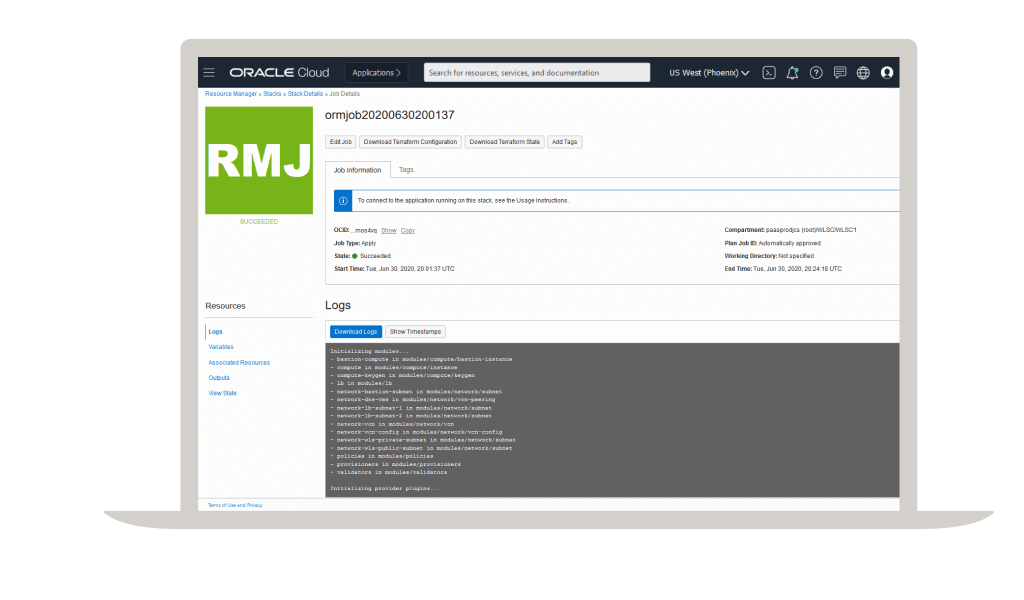The width and height of the screenshot is (1024, 600).
Task: Click the Oracle Cloud logo
Action: pyautogui.click(x=280, y=72)
